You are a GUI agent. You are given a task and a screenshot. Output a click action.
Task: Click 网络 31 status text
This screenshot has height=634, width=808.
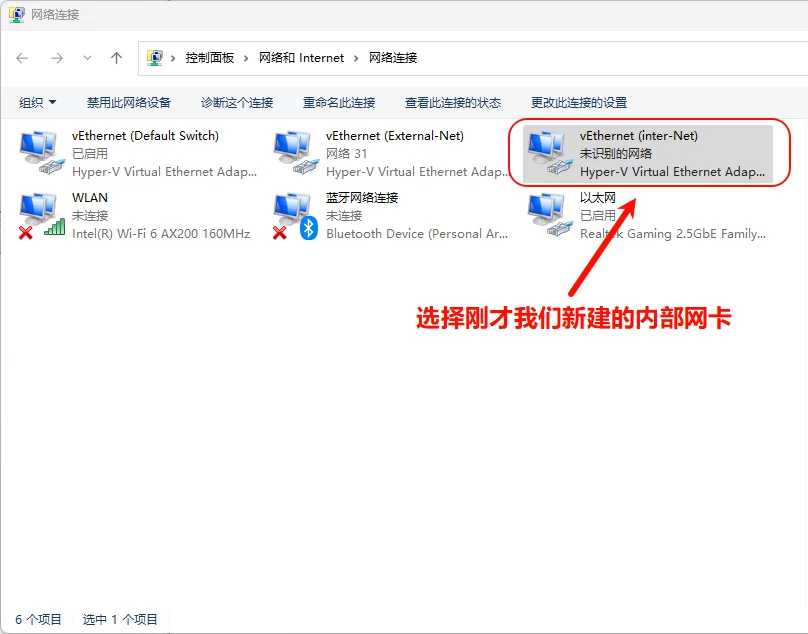[x=346, y=154]
